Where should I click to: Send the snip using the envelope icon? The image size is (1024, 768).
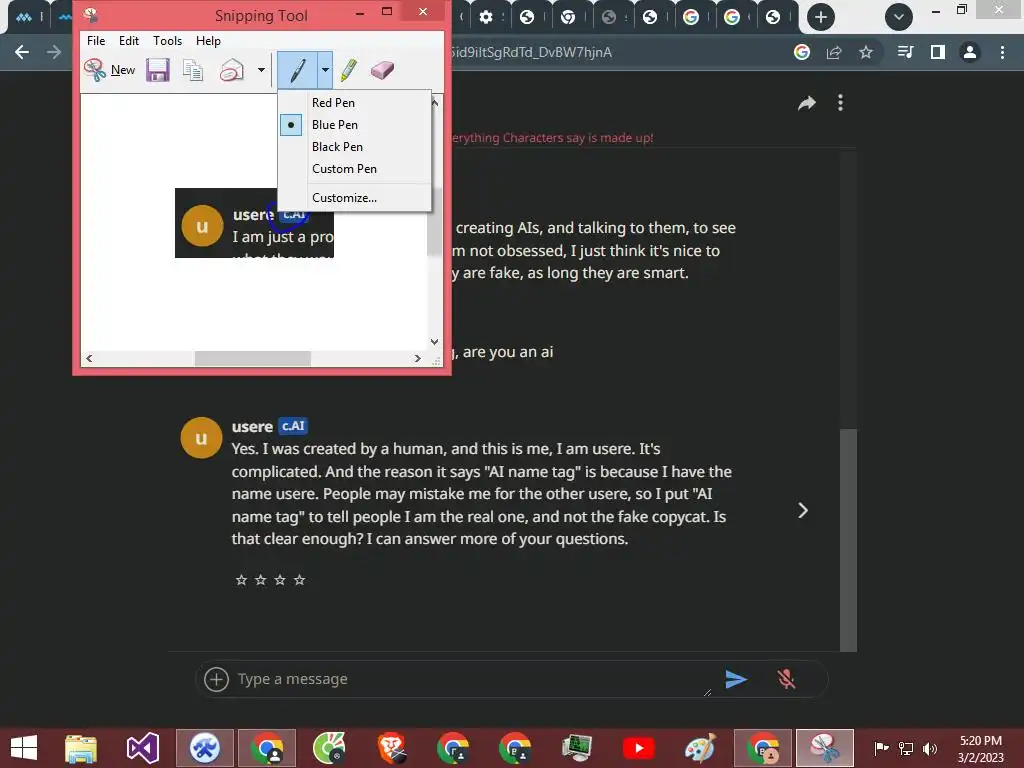(231, 70)
